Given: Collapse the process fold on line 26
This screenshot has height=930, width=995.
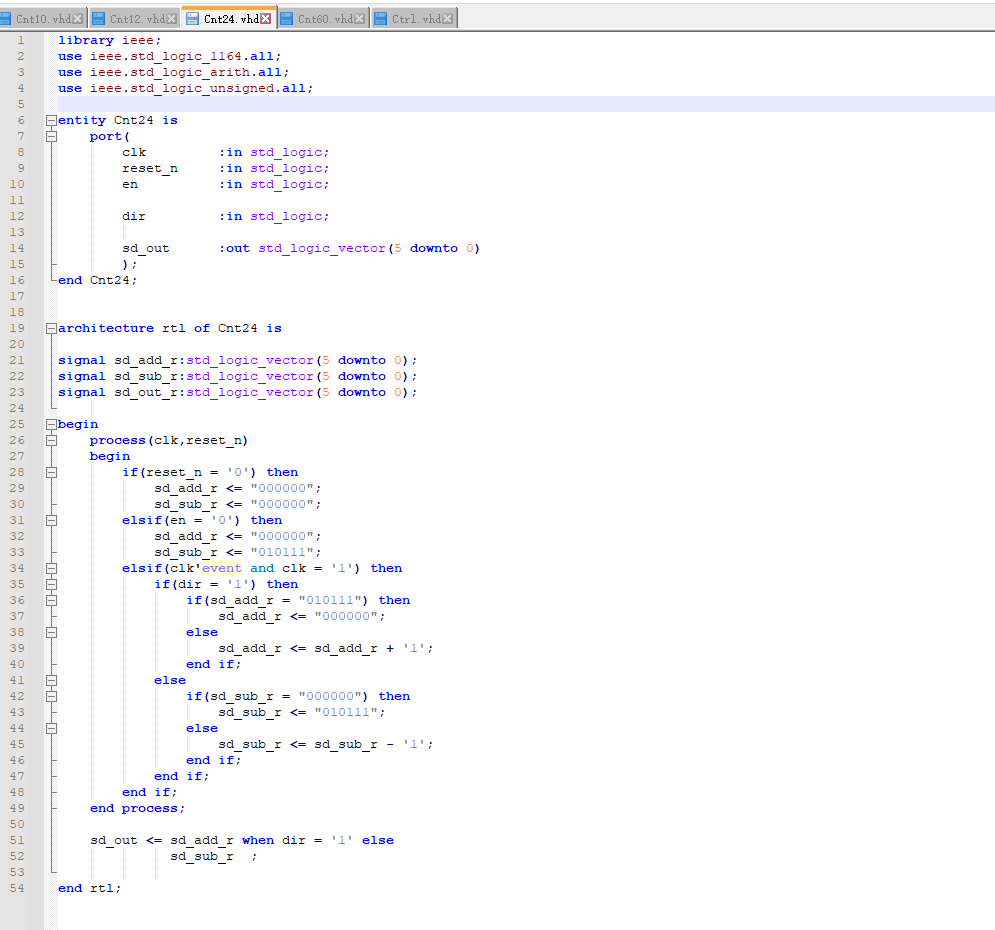Looking at the screenshot, I should [x=51, y=440].
